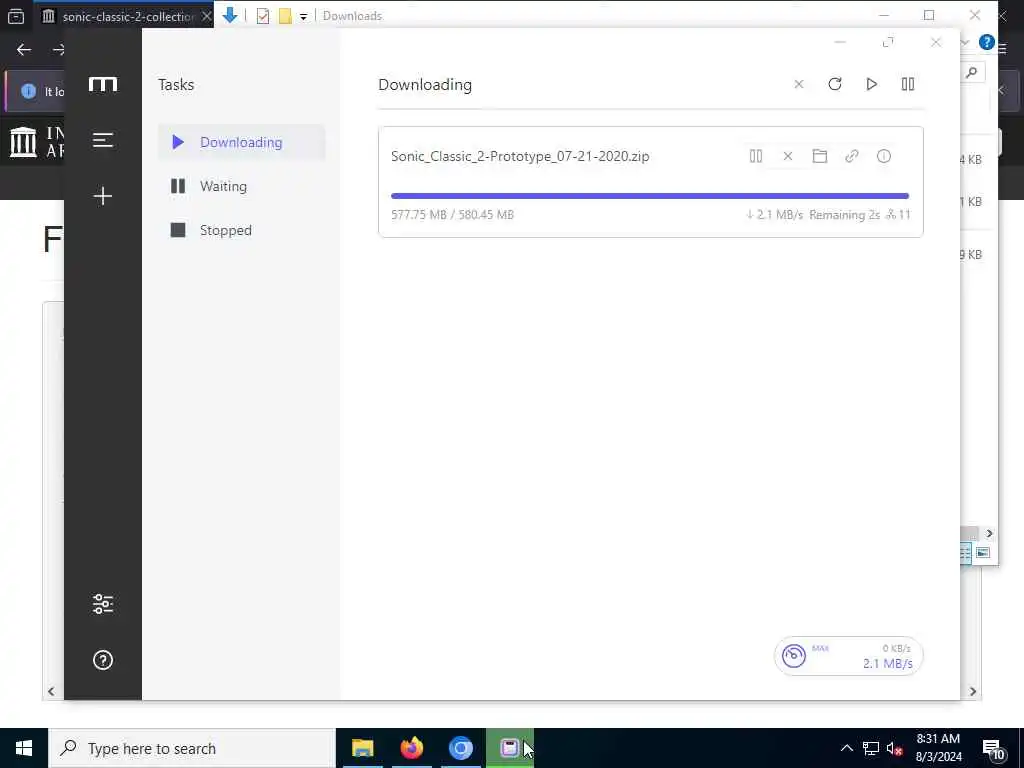The height and width of the screenshot is (768, 1024).
Task: Click the search magnifier in Explorer window
Action: (972, 72)
